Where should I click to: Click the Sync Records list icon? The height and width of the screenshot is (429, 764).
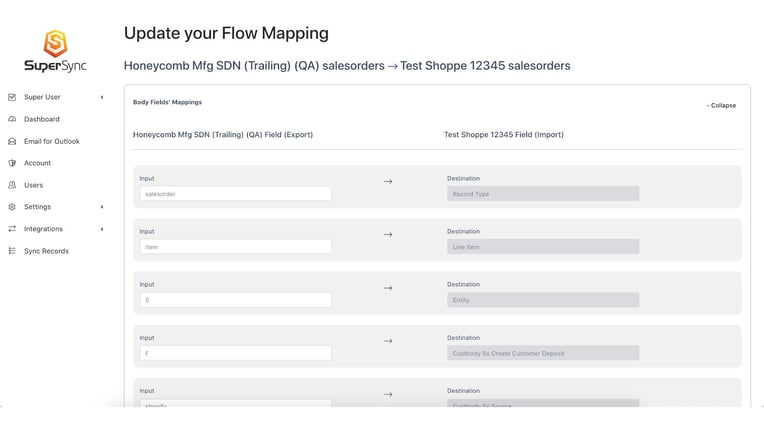coord(12,251)
